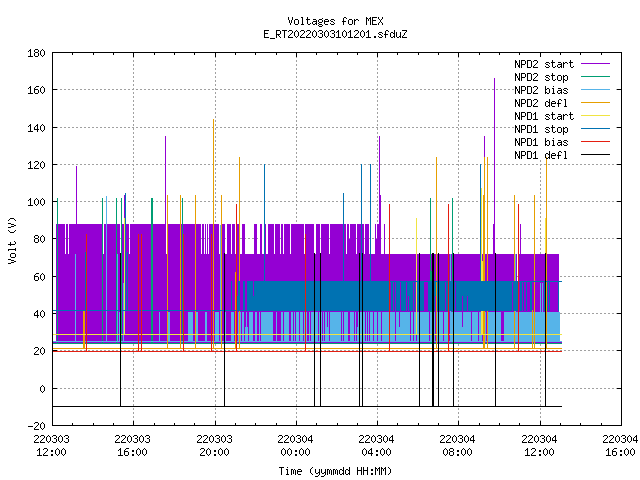The image size is (640, 480).
Task: Click the black NPD1 defl legend line
Action: point(595,155)
